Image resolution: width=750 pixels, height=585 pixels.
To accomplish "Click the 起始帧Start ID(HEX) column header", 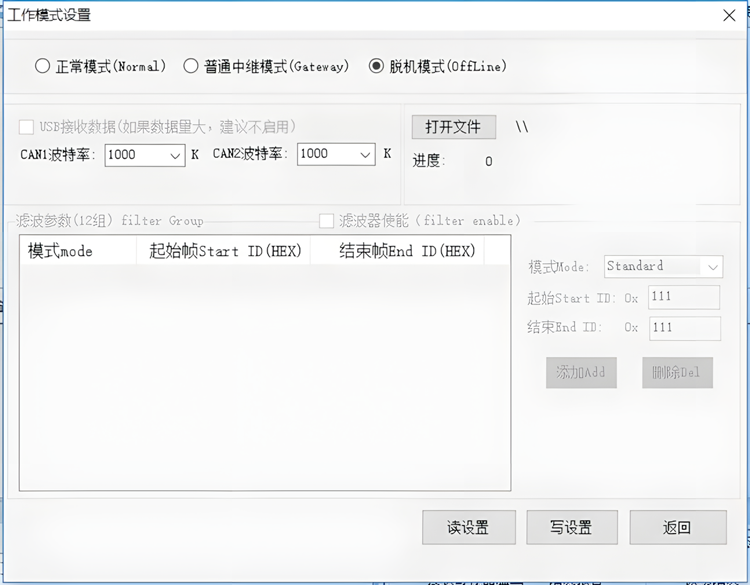I will coord(223,251).
